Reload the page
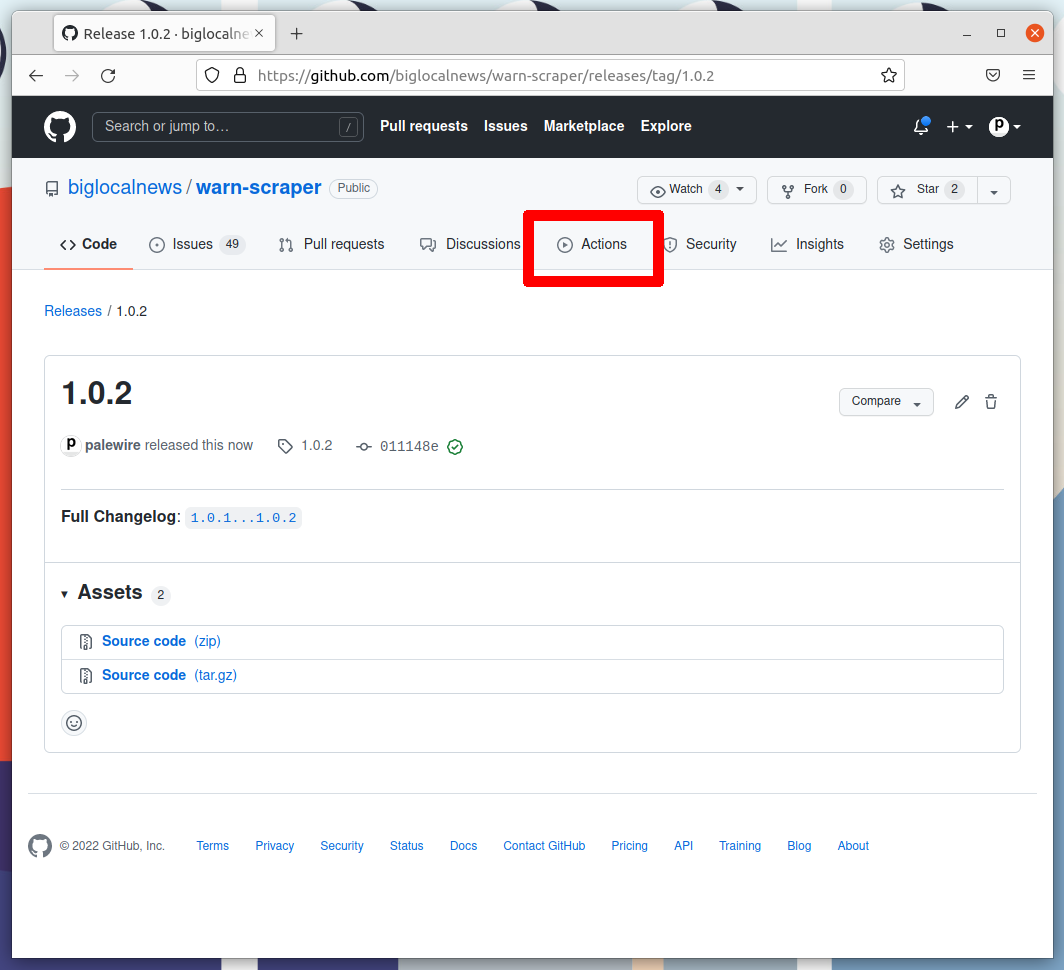The height and width of the screenshot is (970, 1064). pyautogui.click(x=108, y=76)
